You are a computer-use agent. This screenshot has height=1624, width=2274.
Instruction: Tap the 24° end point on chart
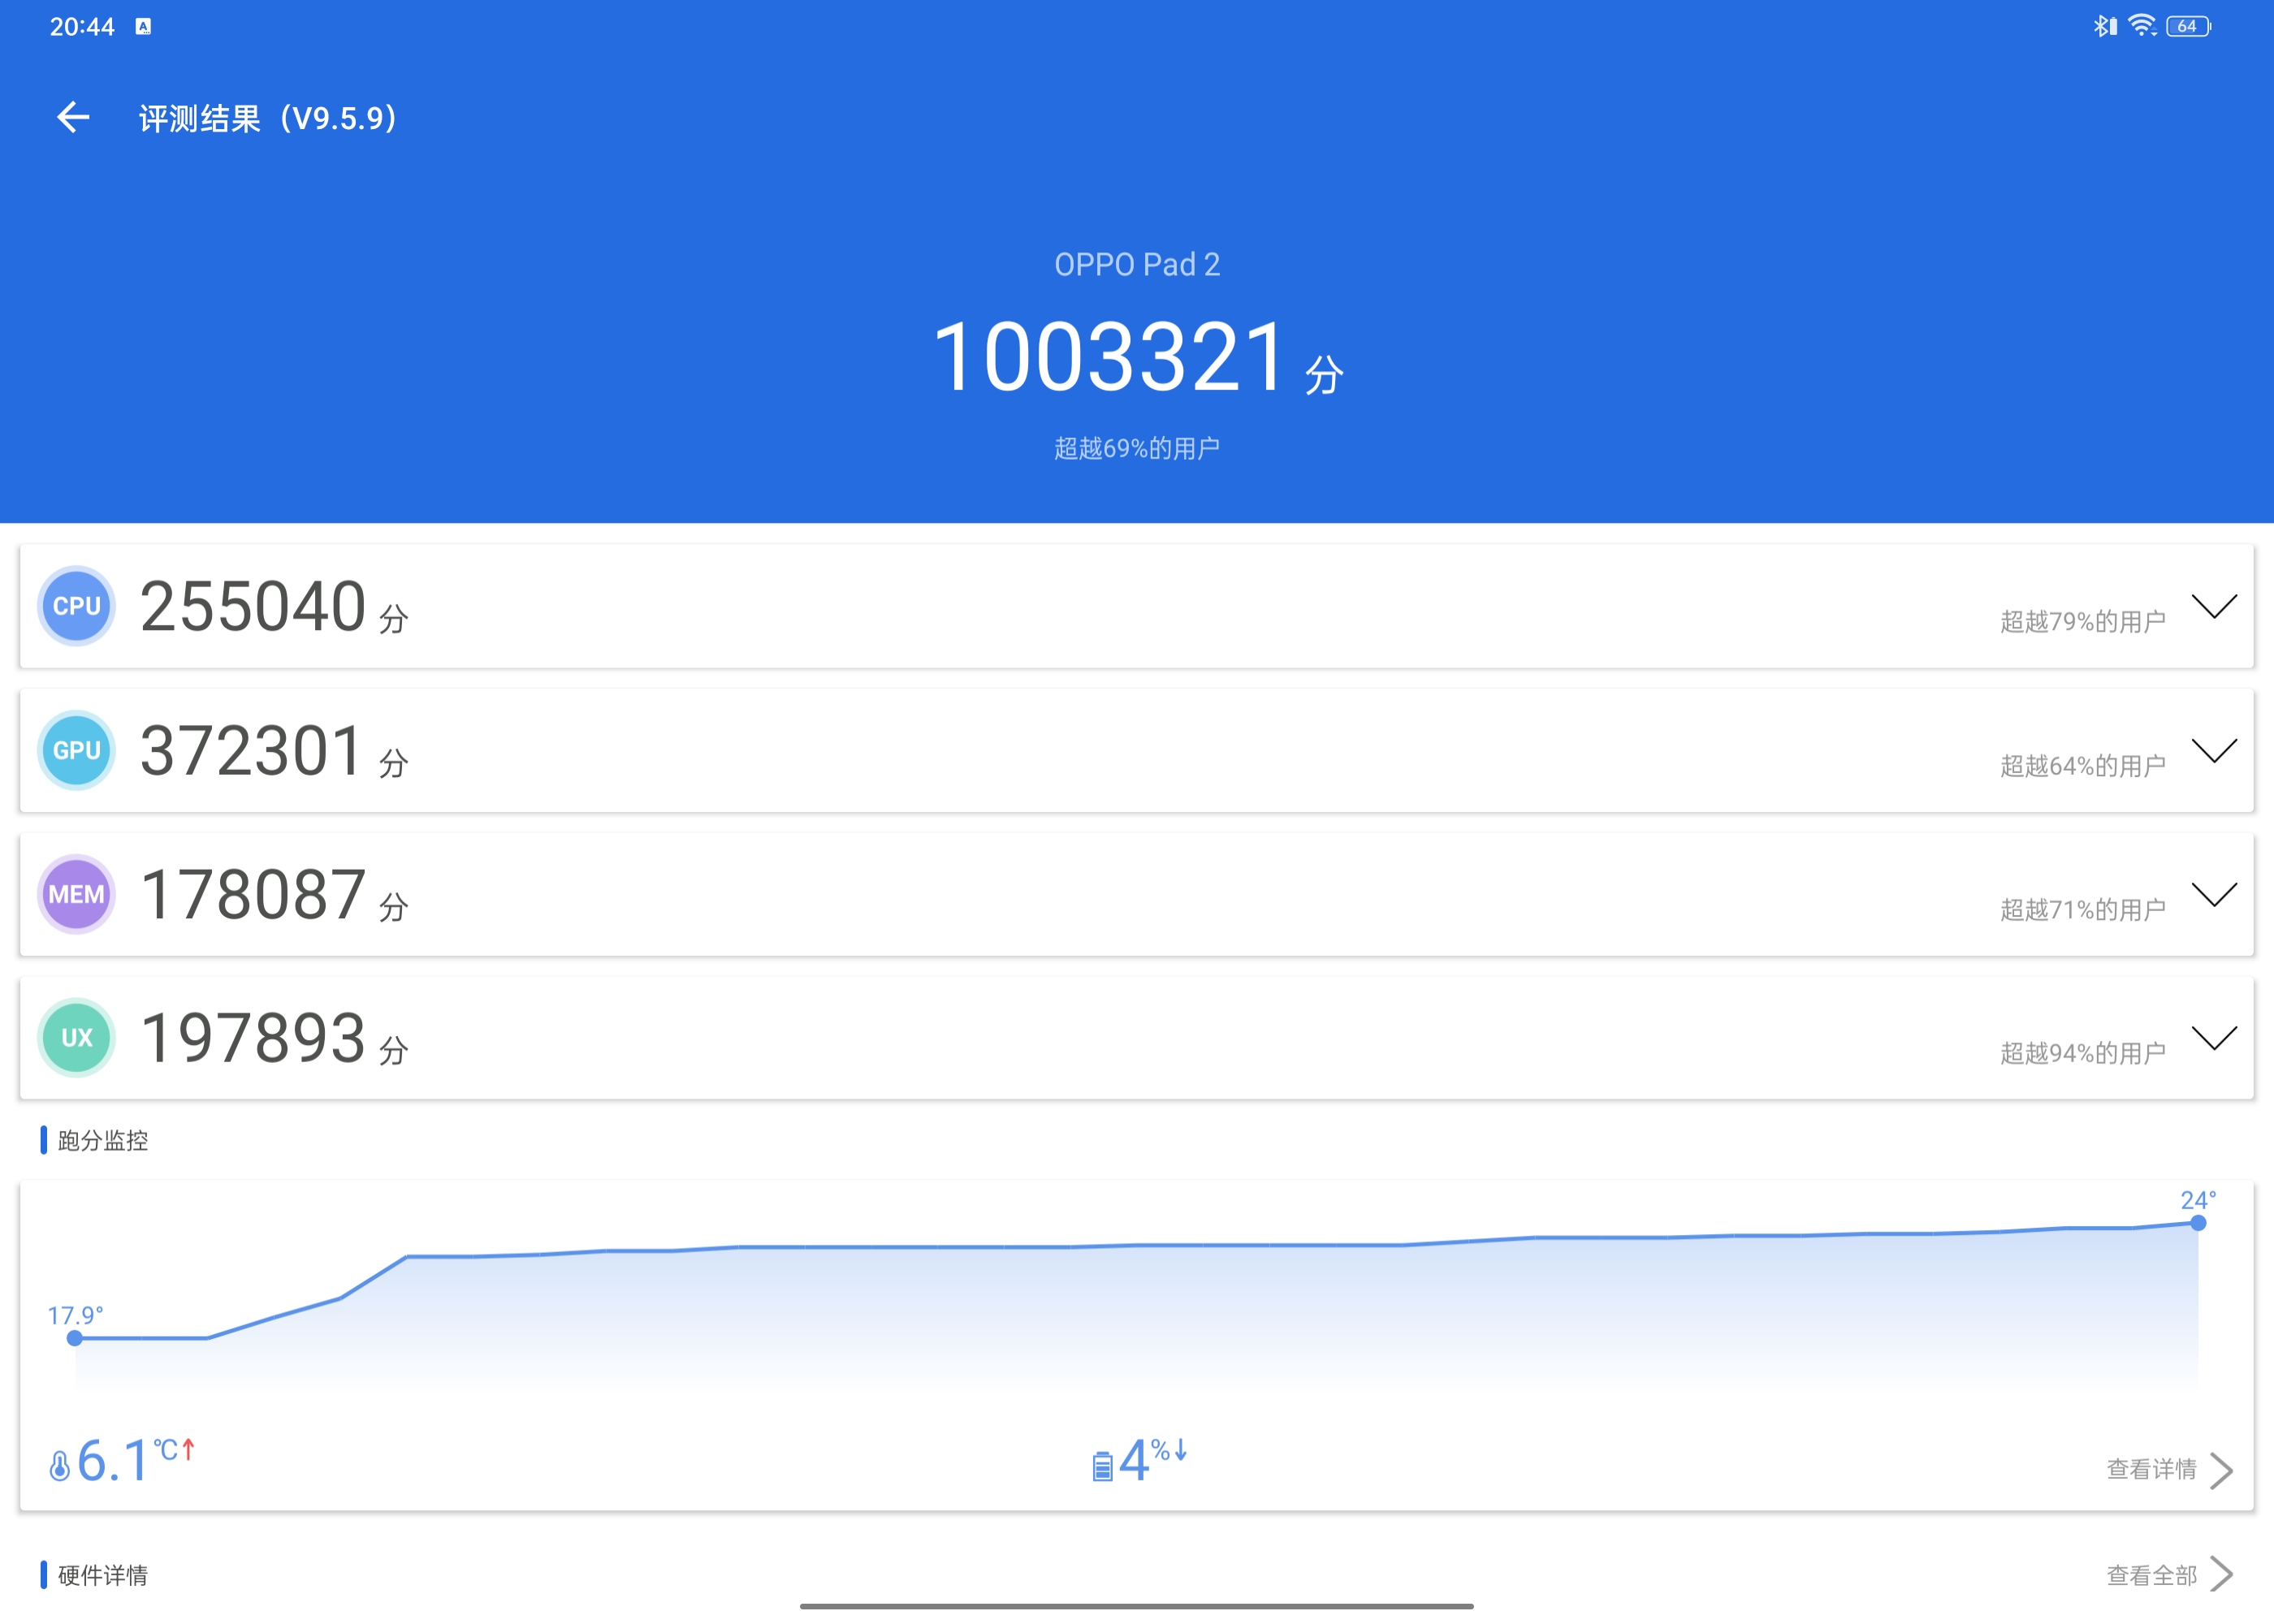(2198, 1223)
